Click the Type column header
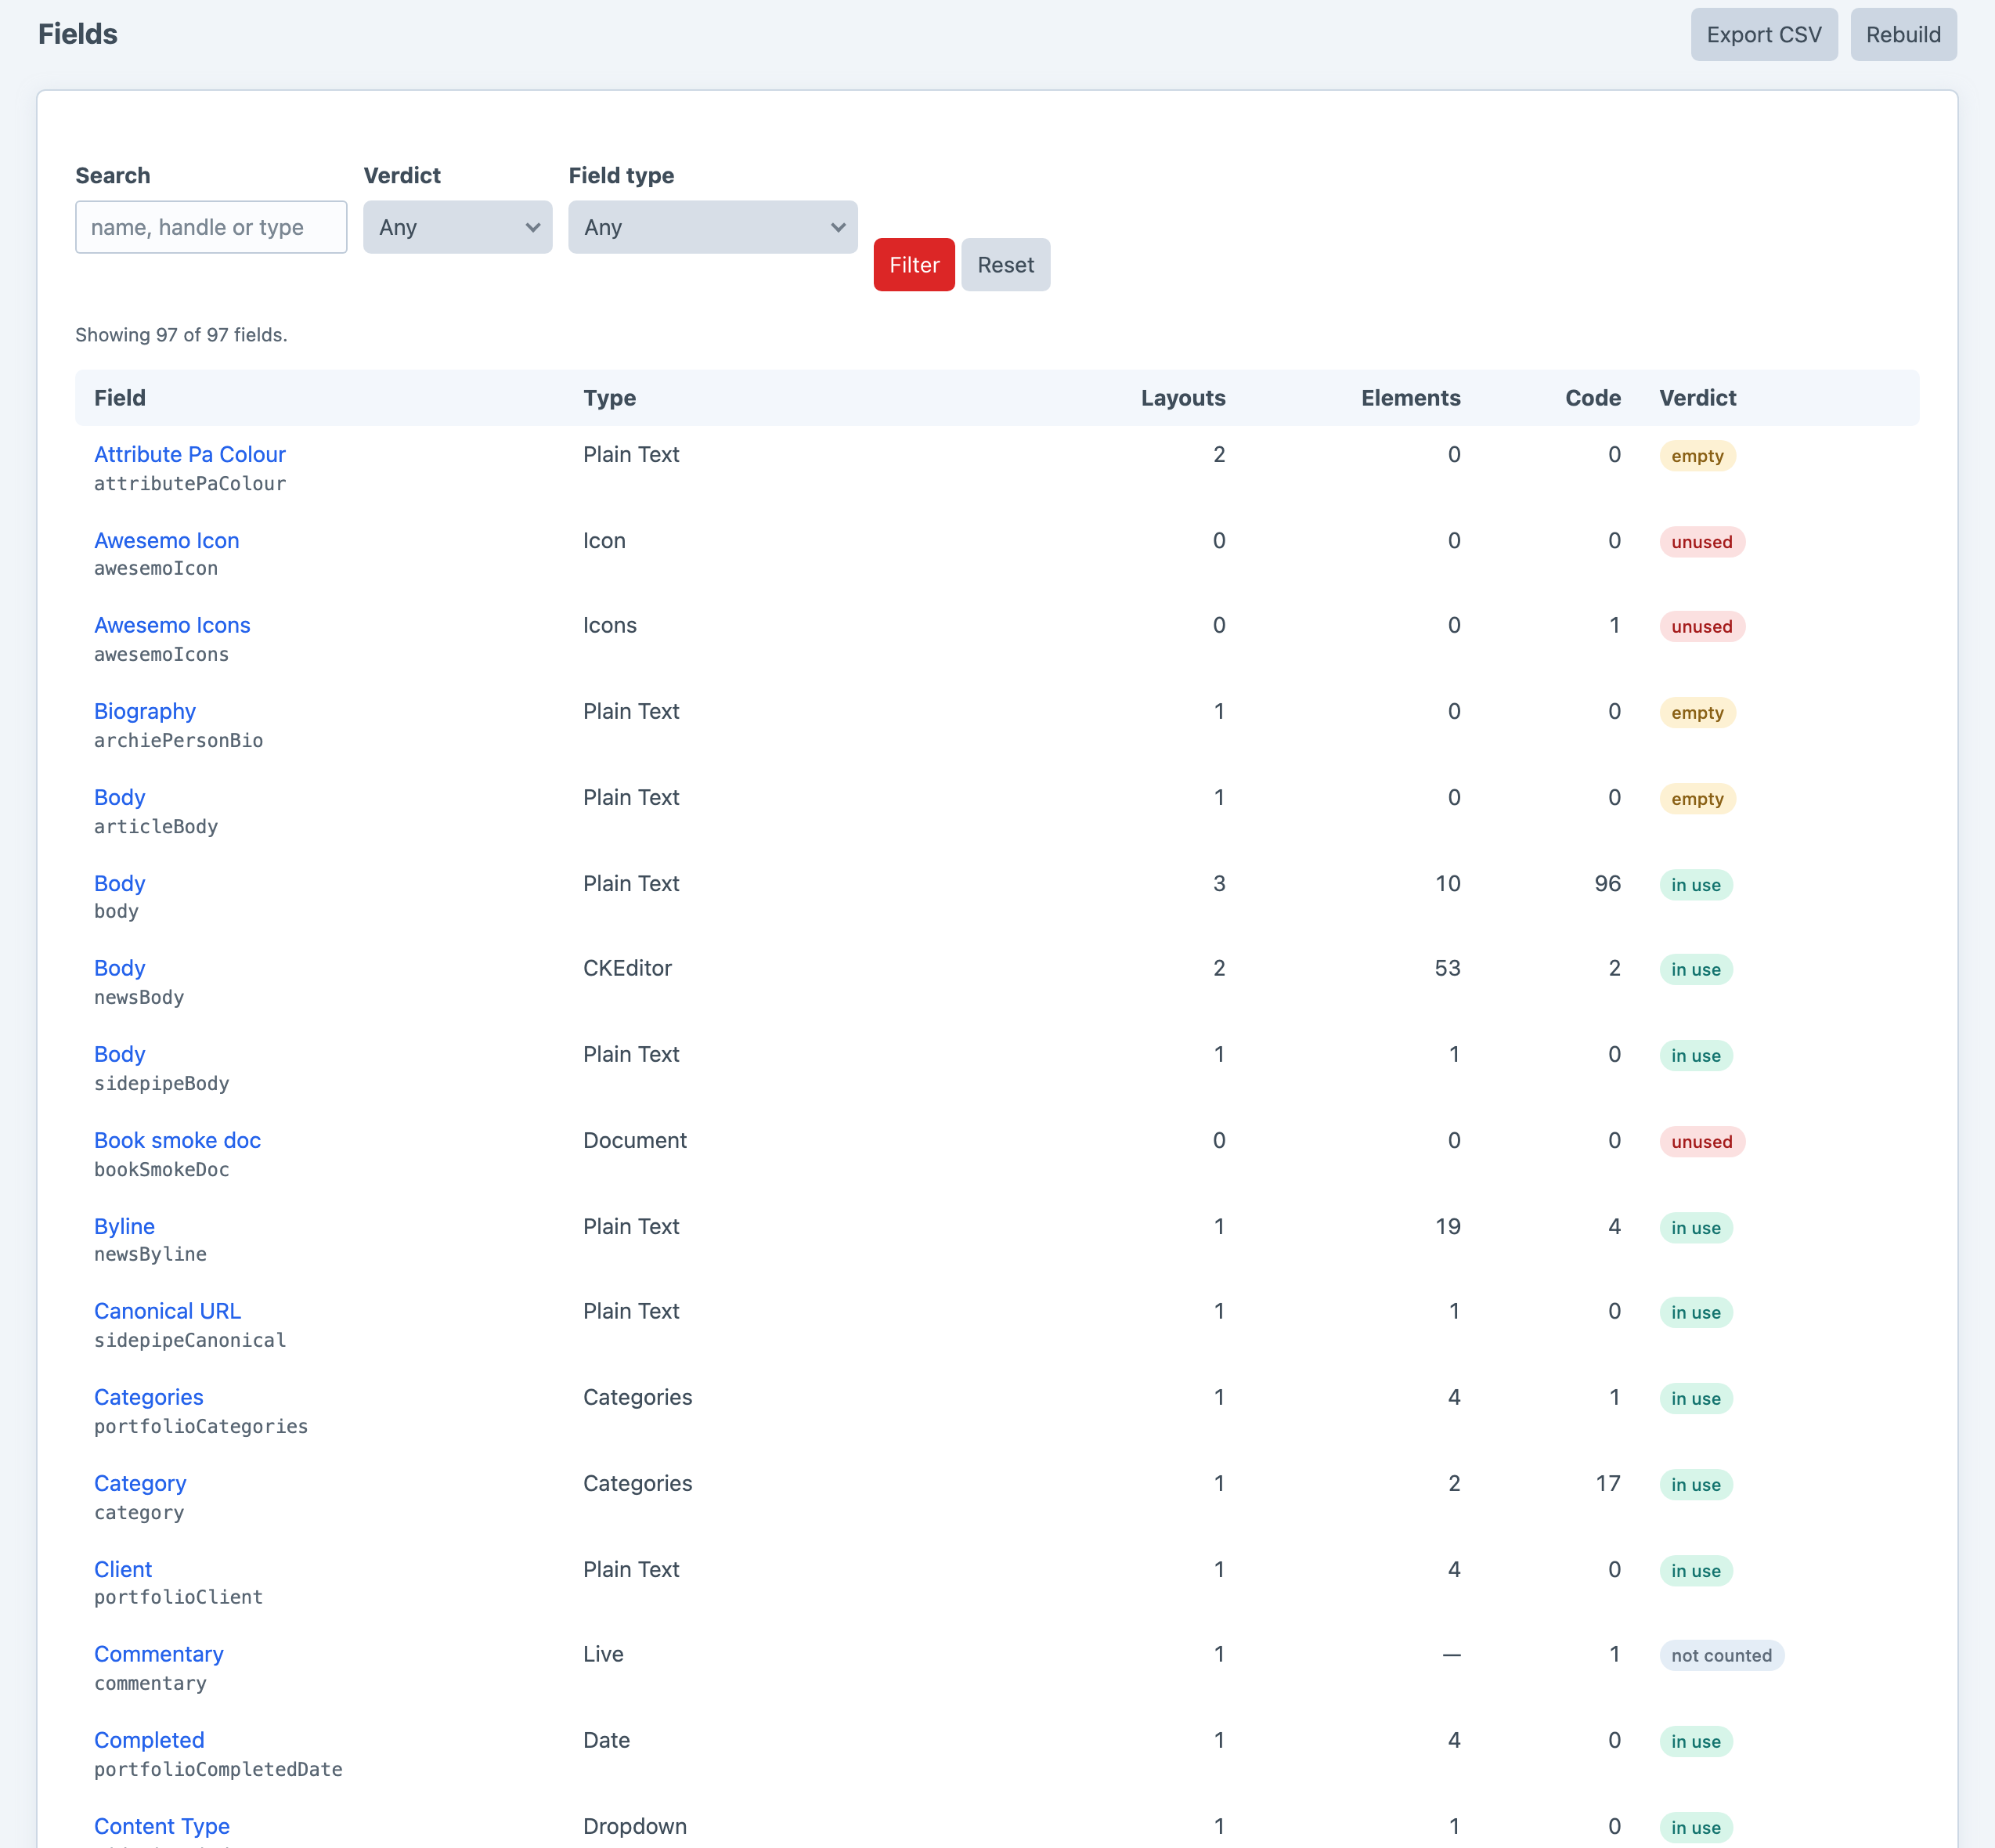 coord(609,398)
